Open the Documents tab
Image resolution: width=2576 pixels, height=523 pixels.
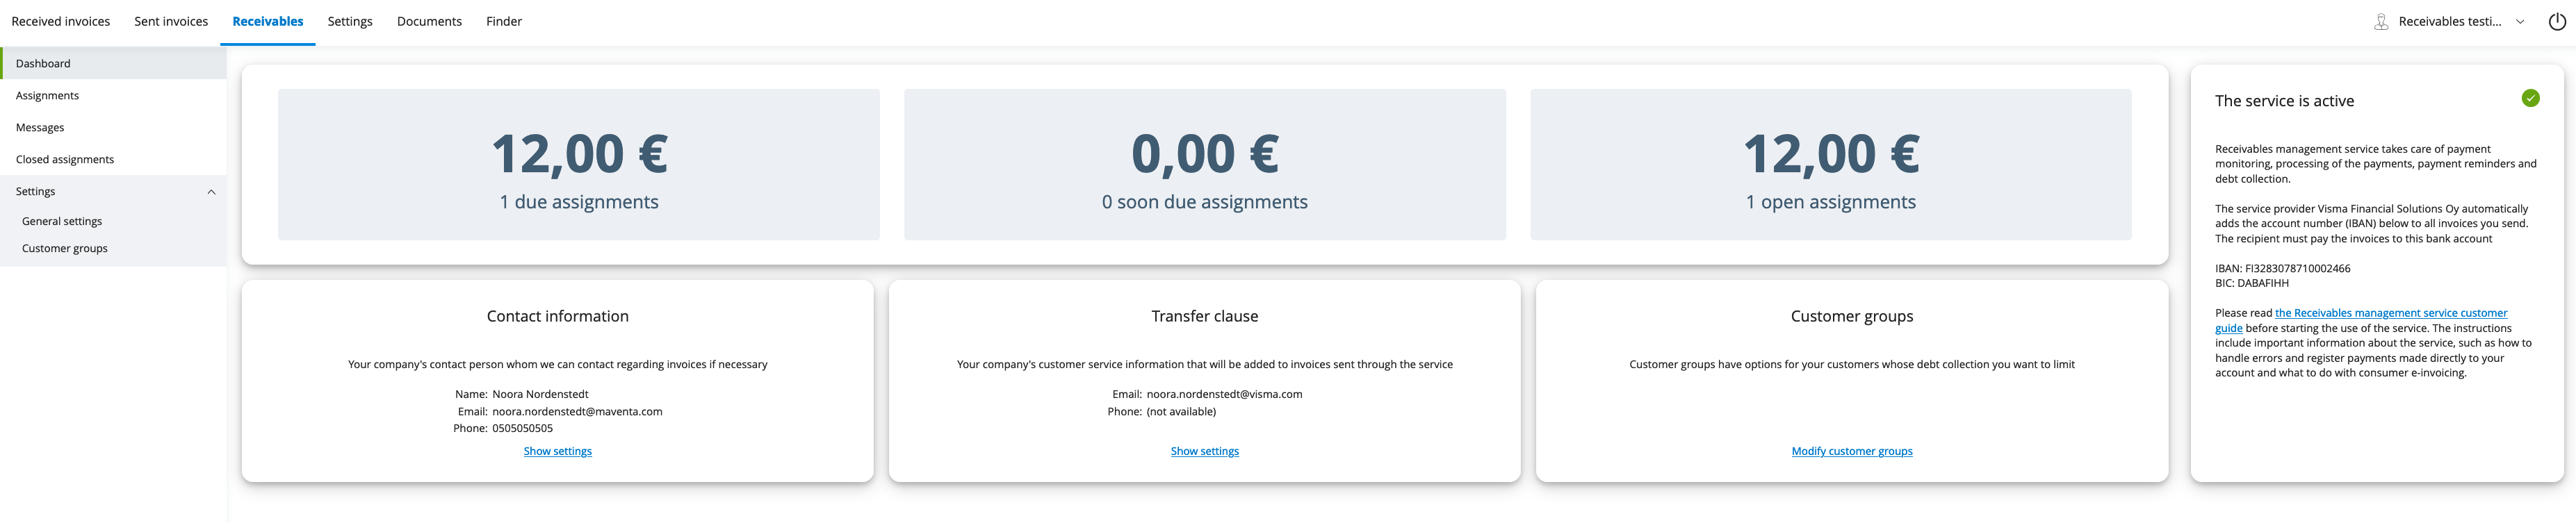point(429,20)
